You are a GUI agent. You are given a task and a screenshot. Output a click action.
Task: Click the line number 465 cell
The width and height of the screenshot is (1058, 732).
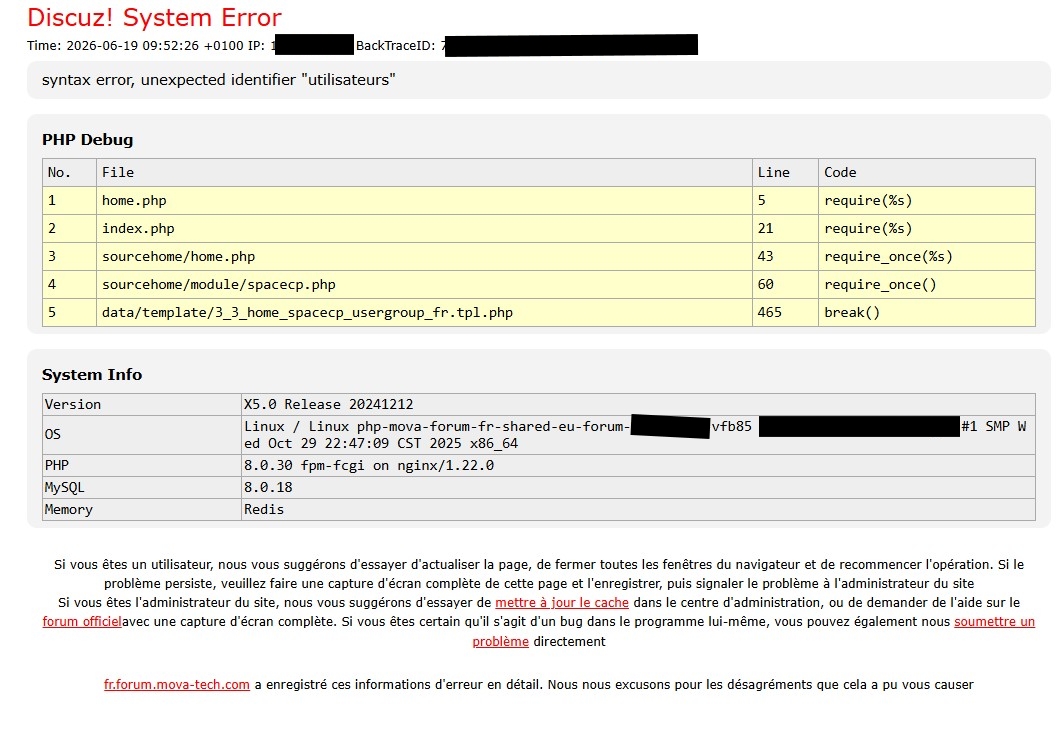pyautogui.click(x=785, y=312)
